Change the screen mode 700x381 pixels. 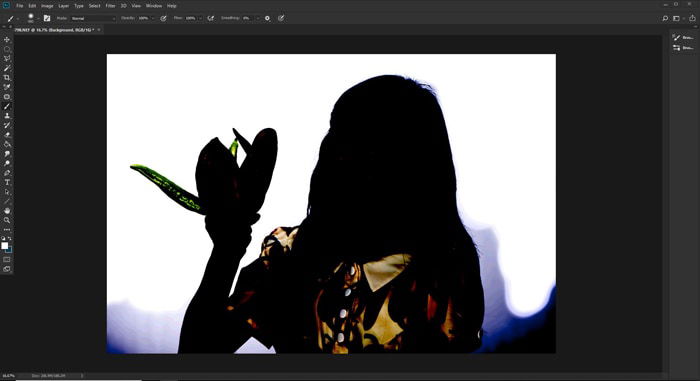click(x=7, y=269)
